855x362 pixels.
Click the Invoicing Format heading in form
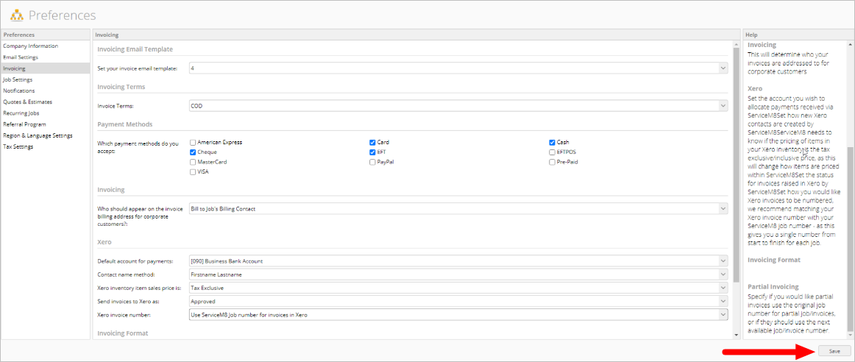(x=123, y=333)
